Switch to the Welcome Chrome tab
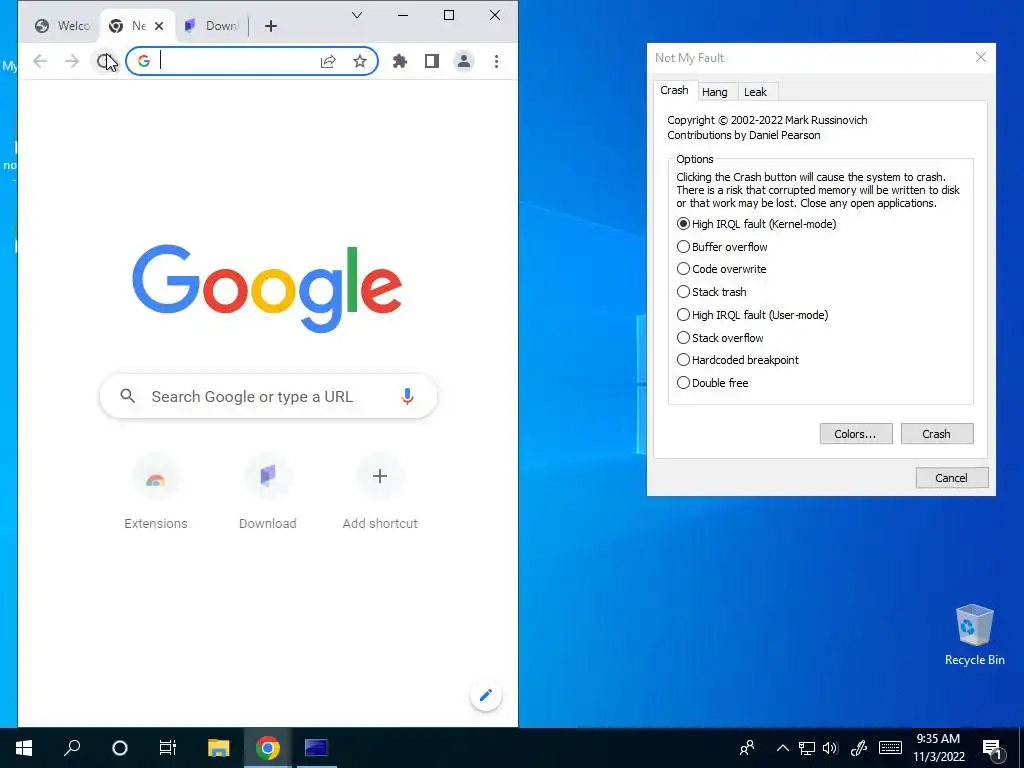The width and height of the screenshot is (1024, 768). [63, 26]
